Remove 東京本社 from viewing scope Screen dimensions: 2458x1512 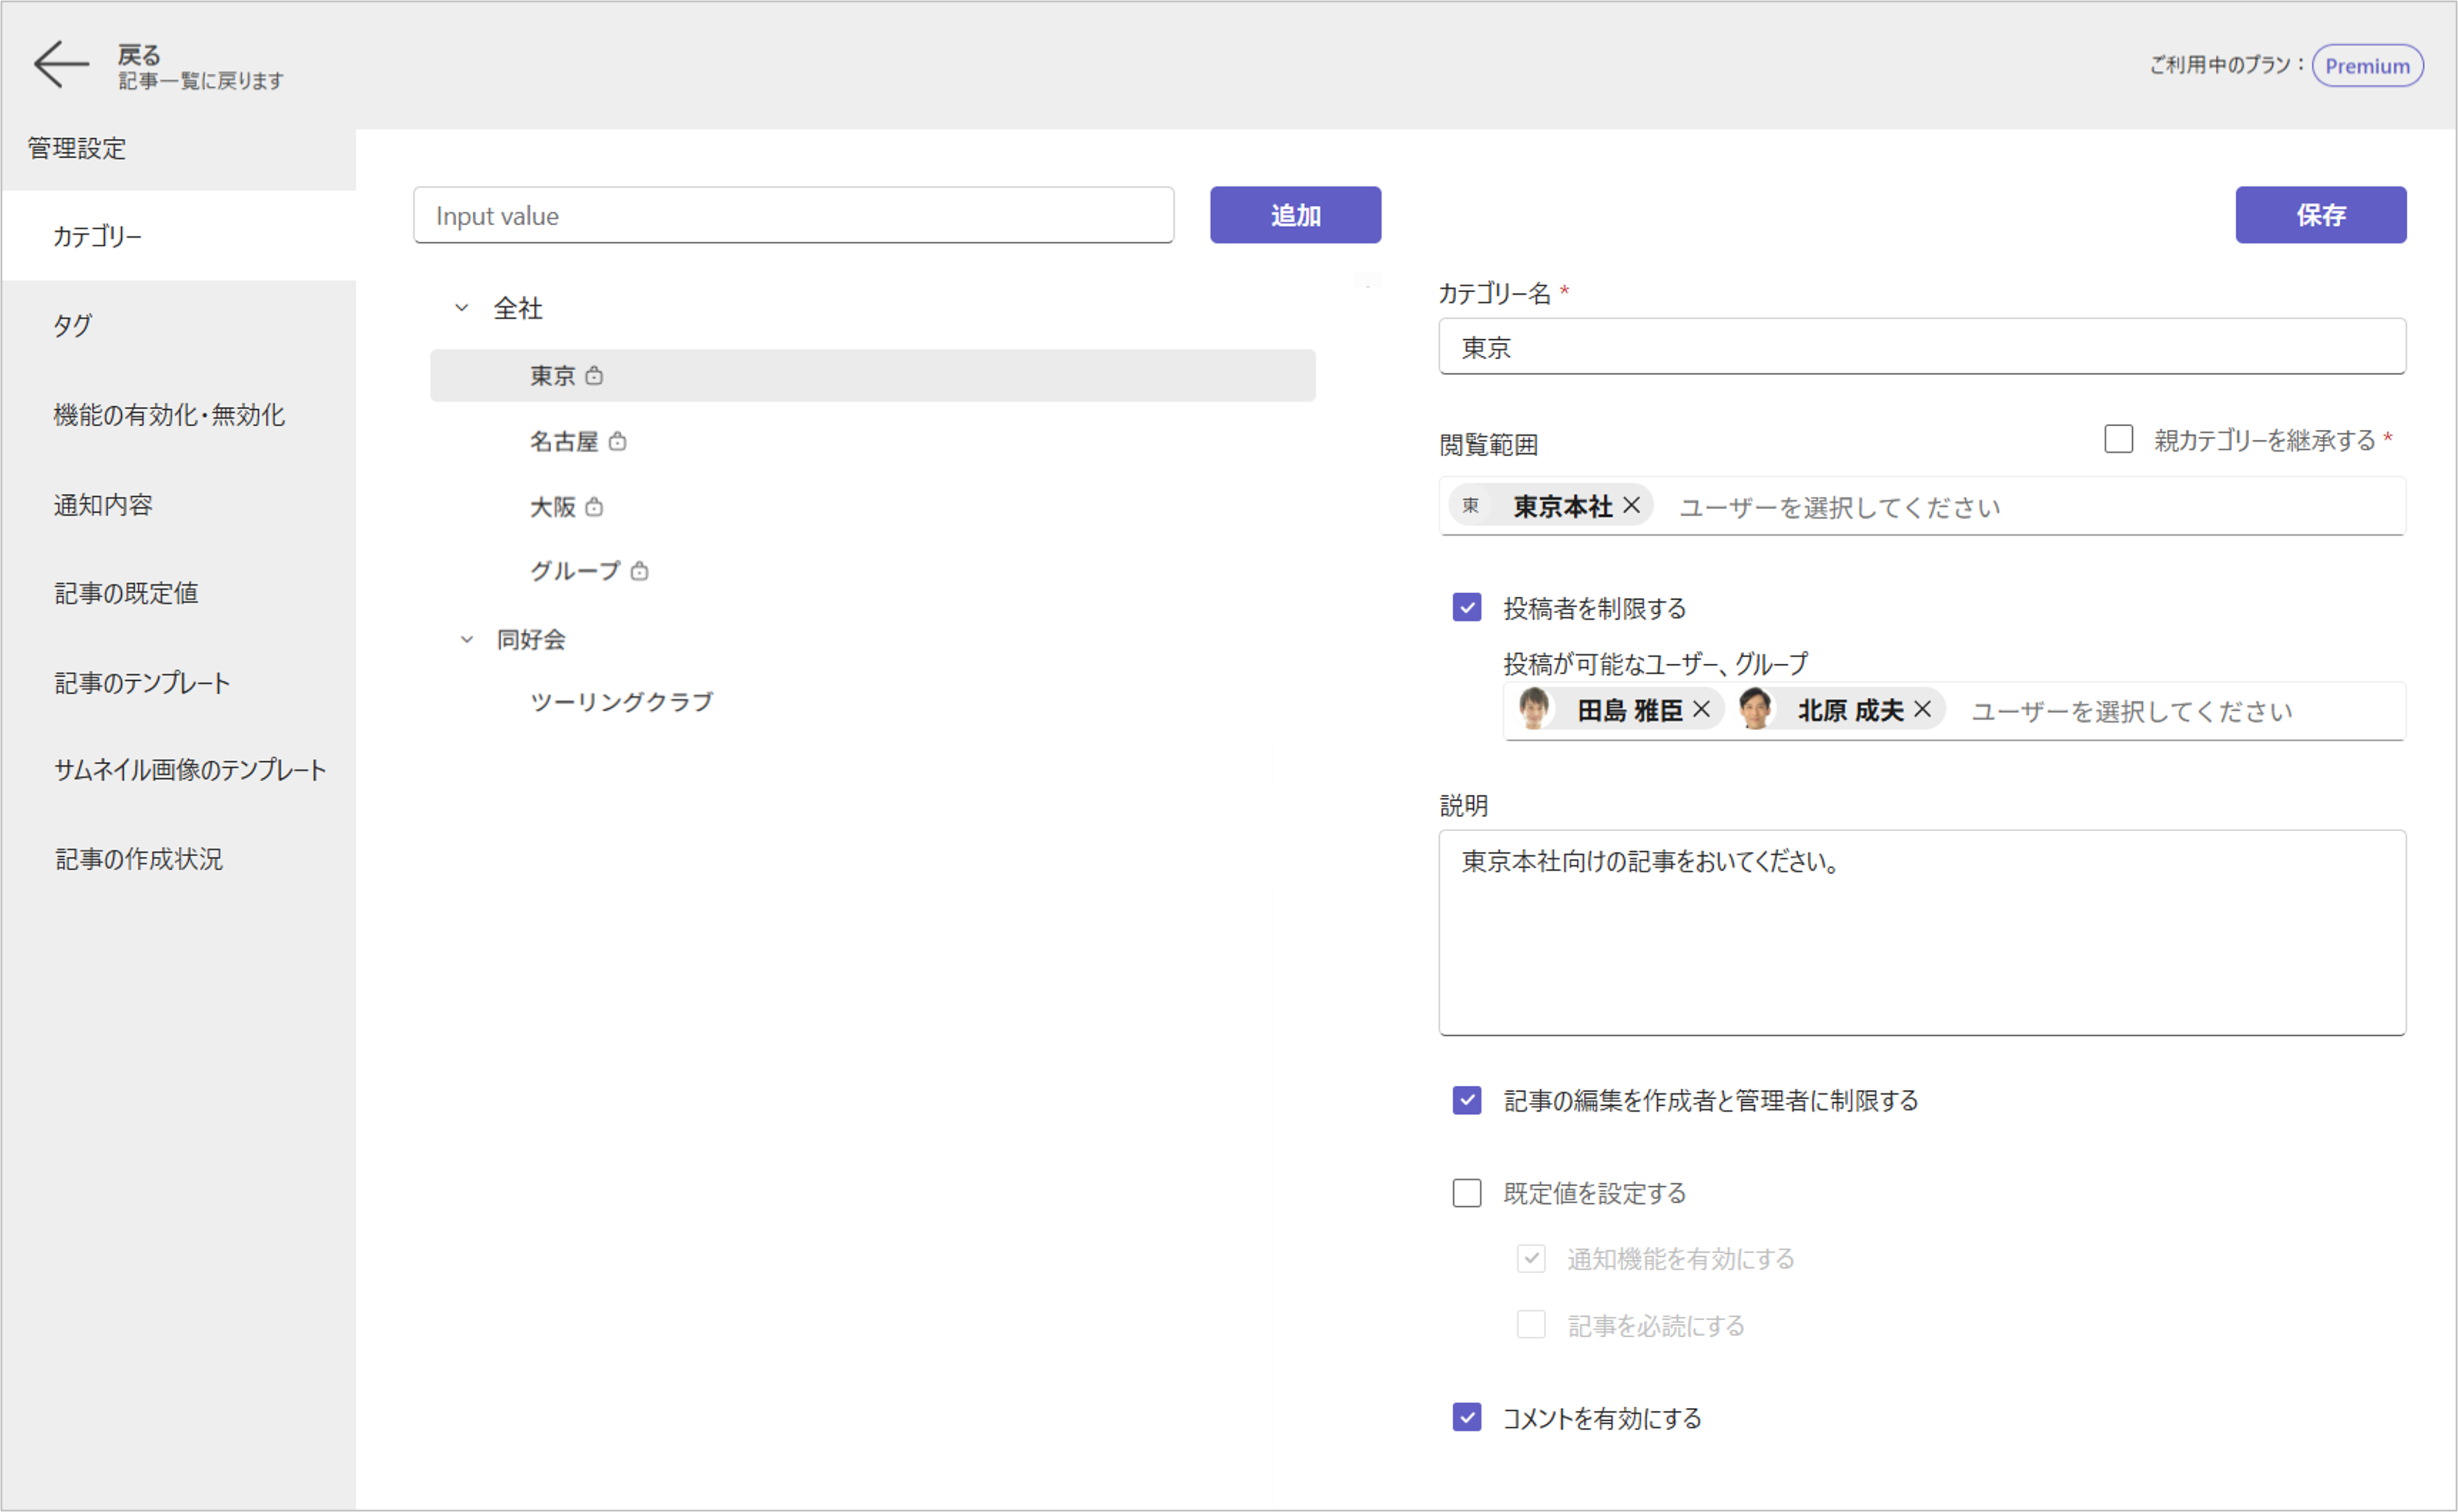click(x=1631, y=506)
